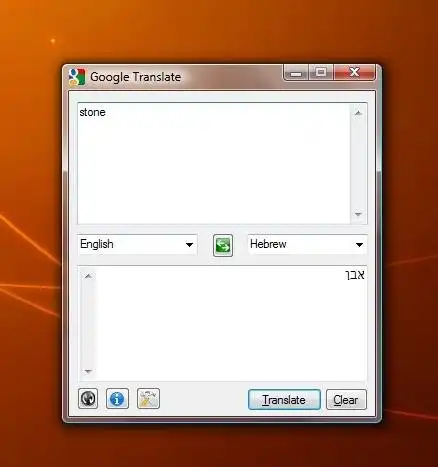Click the output box scrollbar down arrow
The image size is (438, 467).
coord(88,371)
